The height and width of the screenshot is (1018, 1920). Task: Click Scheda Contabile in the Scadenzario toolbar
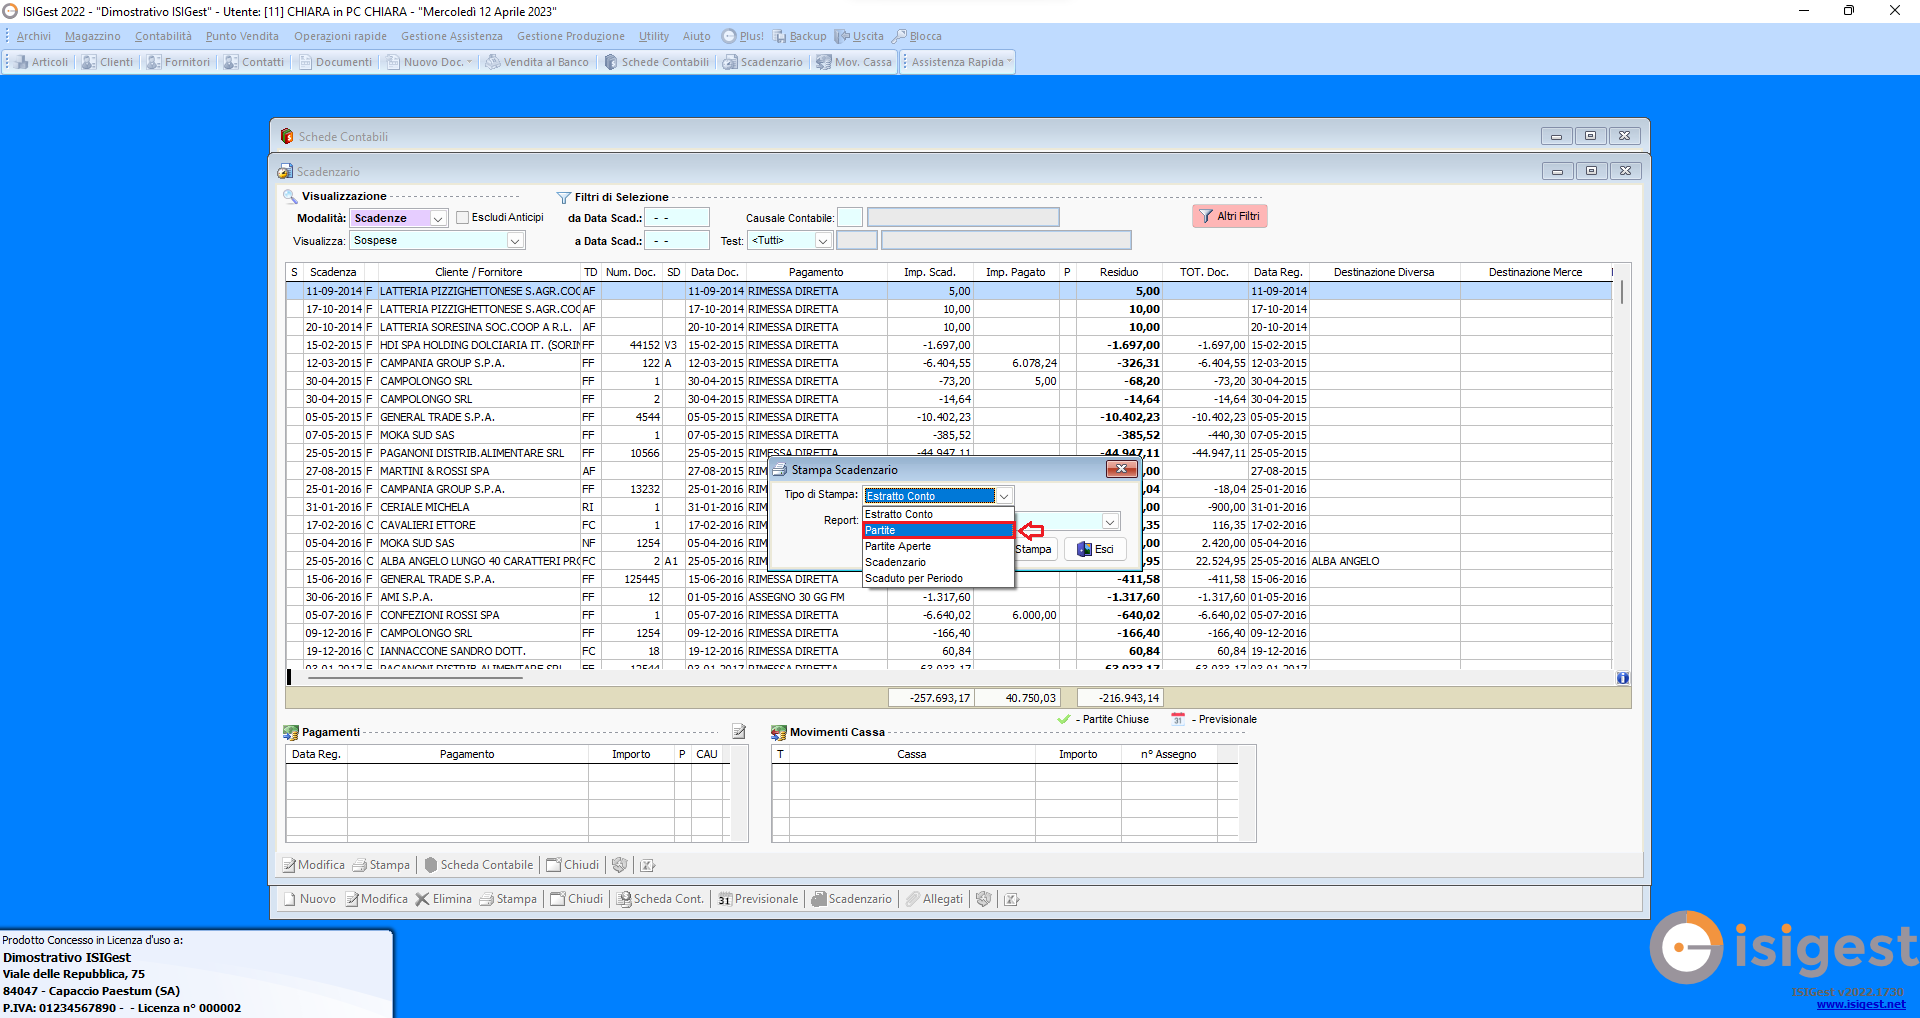(479, 865)
